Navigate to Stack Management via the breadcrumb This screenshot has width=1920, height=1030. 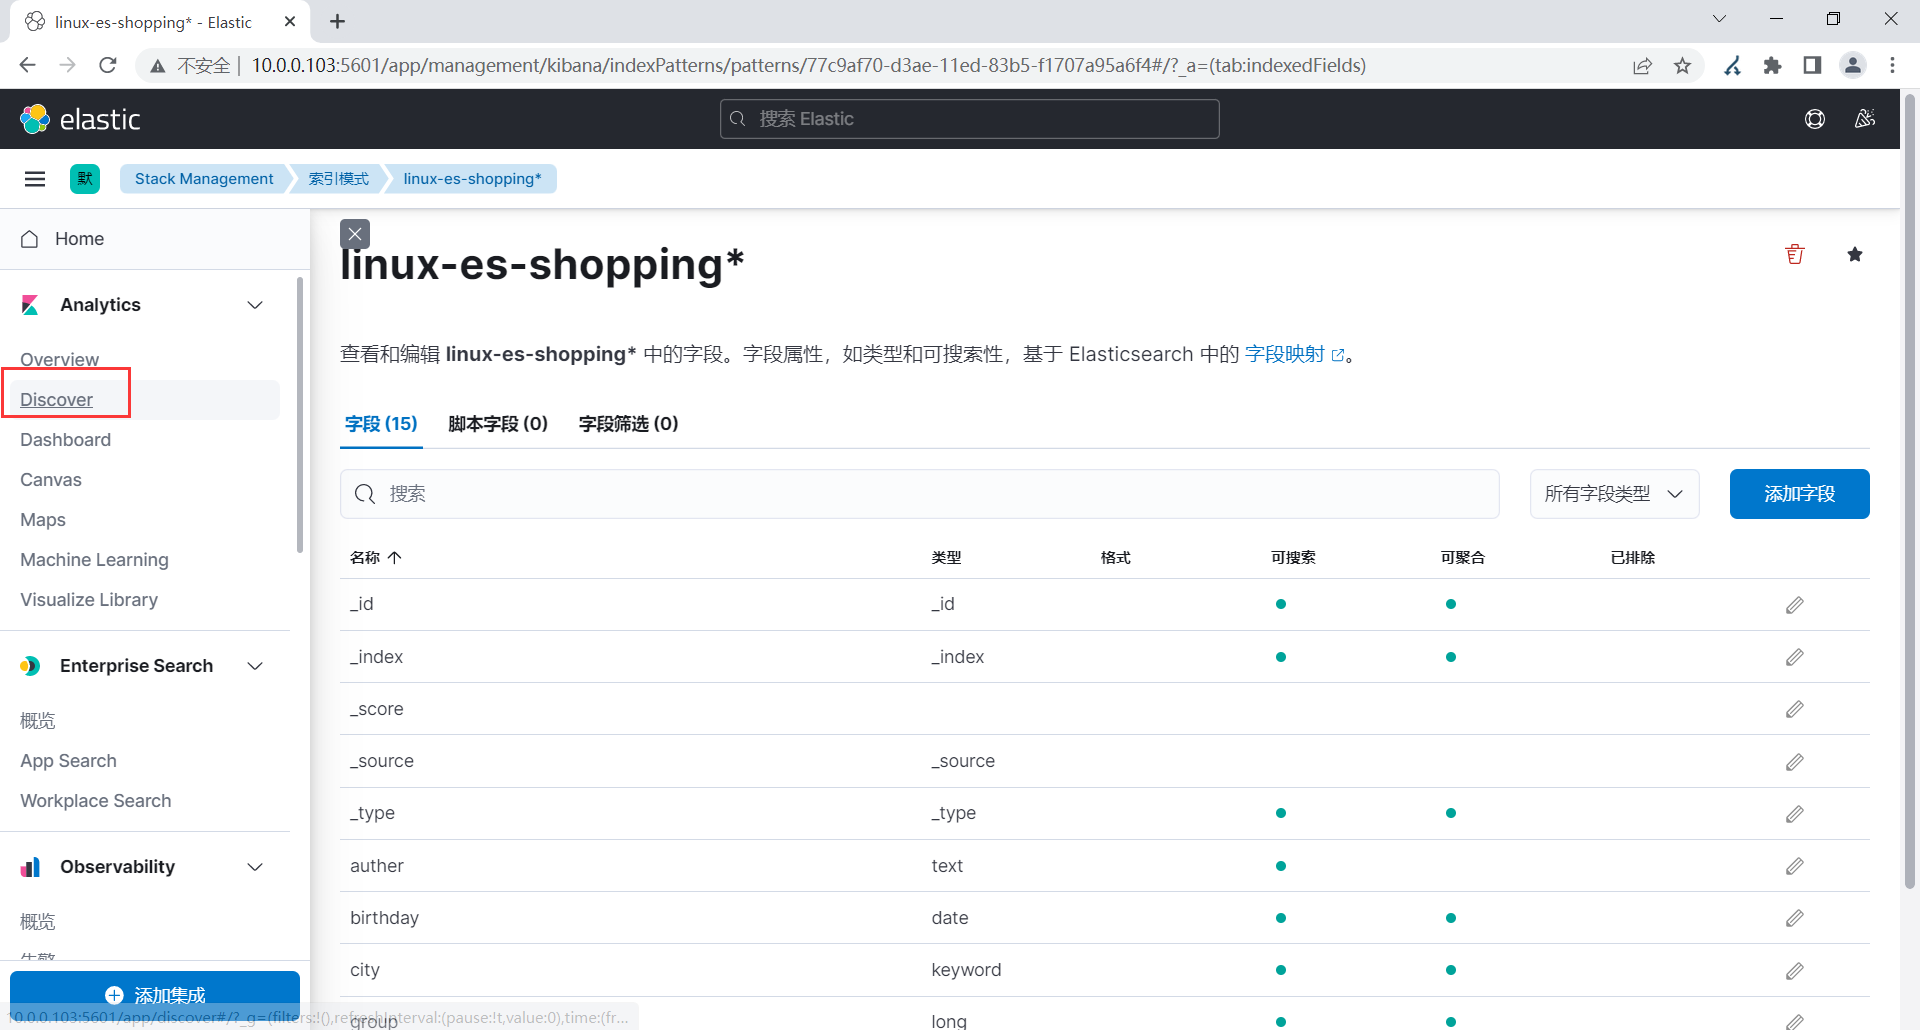[203, 178]
